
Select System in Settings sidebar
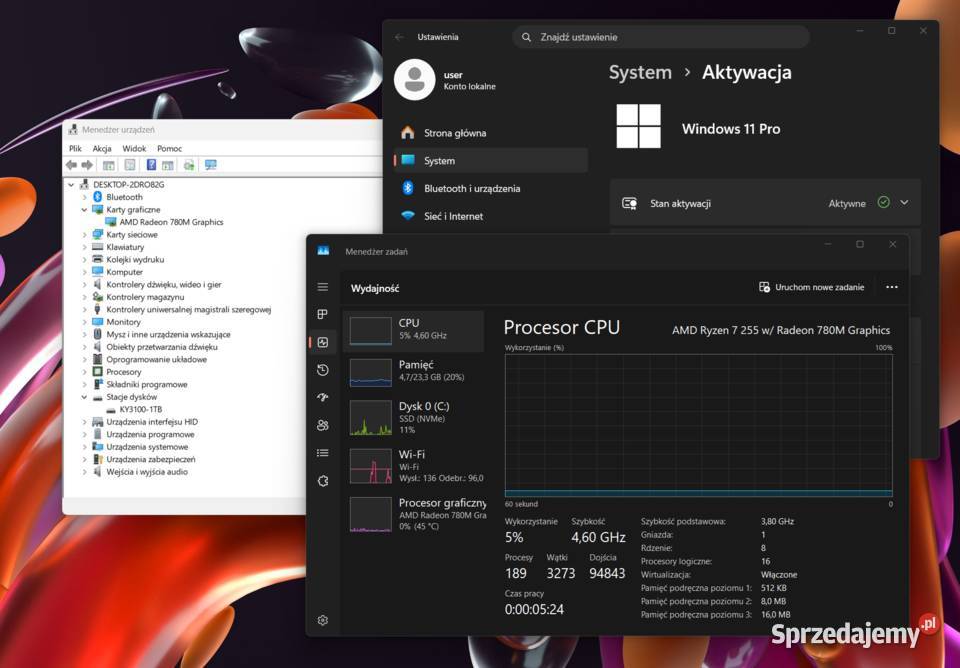click(x=490, y=160)
